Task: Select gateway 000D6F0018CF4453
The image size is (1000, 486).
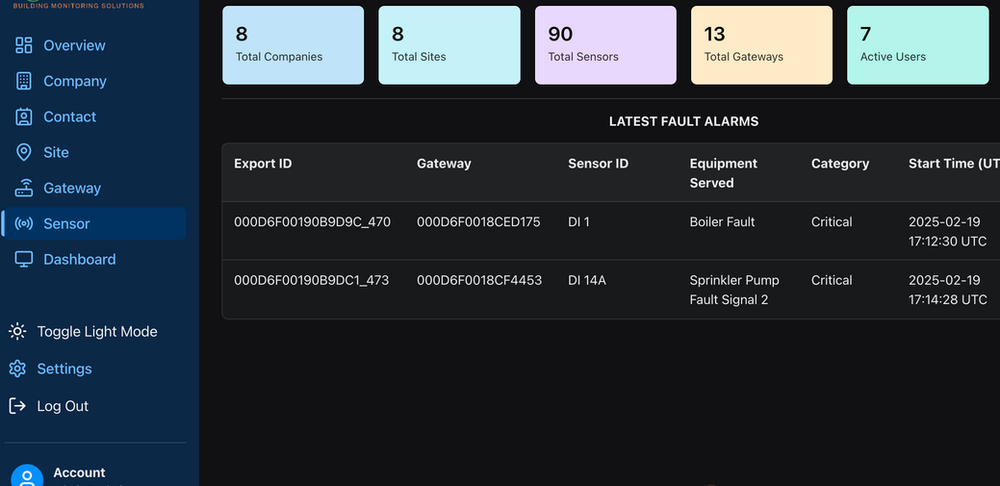Action: click(480, 280)
